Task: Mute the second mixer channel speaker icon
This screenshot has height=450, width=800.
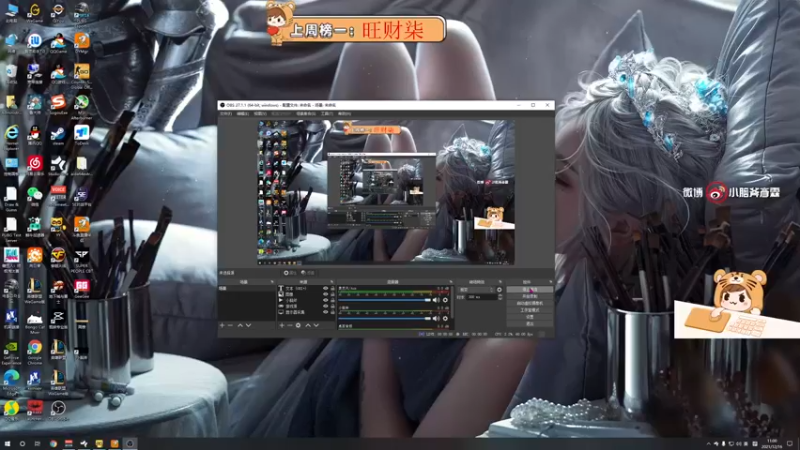Action: pos(436,319)
